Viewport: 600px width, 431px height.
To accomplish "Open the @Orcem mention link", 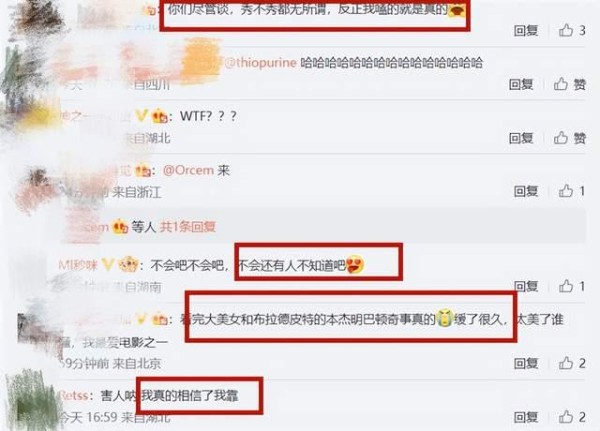I will tap(188, 170).
